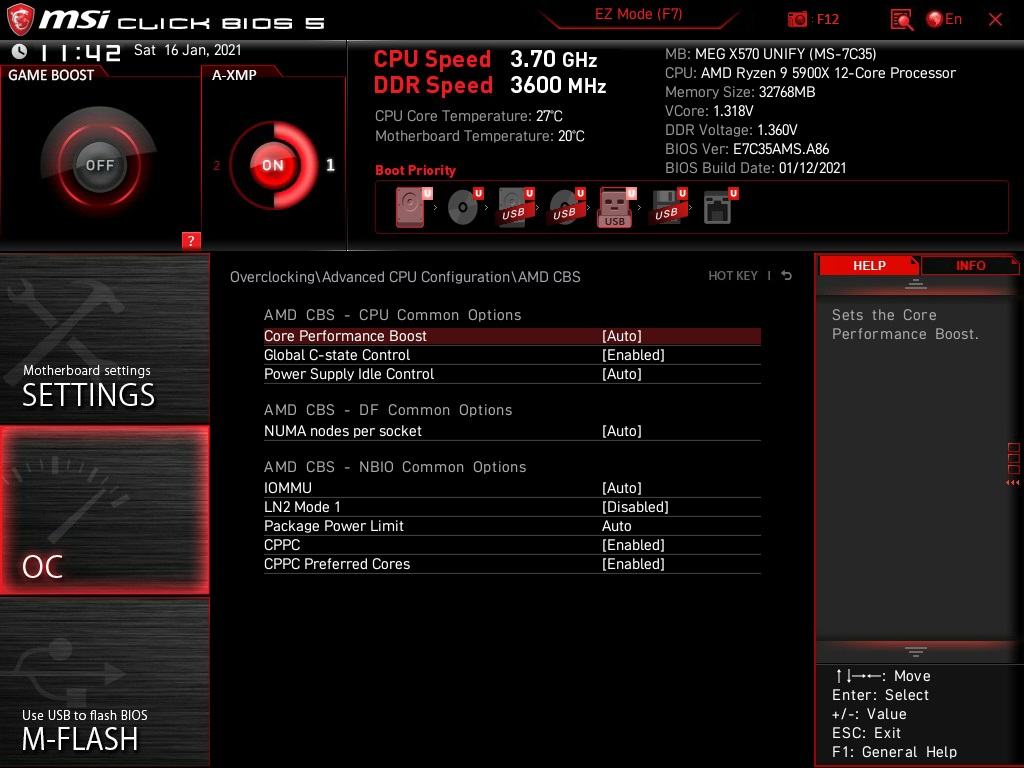Select the USB key boot device icon
1024x768 pixels.
coord(616,207)
